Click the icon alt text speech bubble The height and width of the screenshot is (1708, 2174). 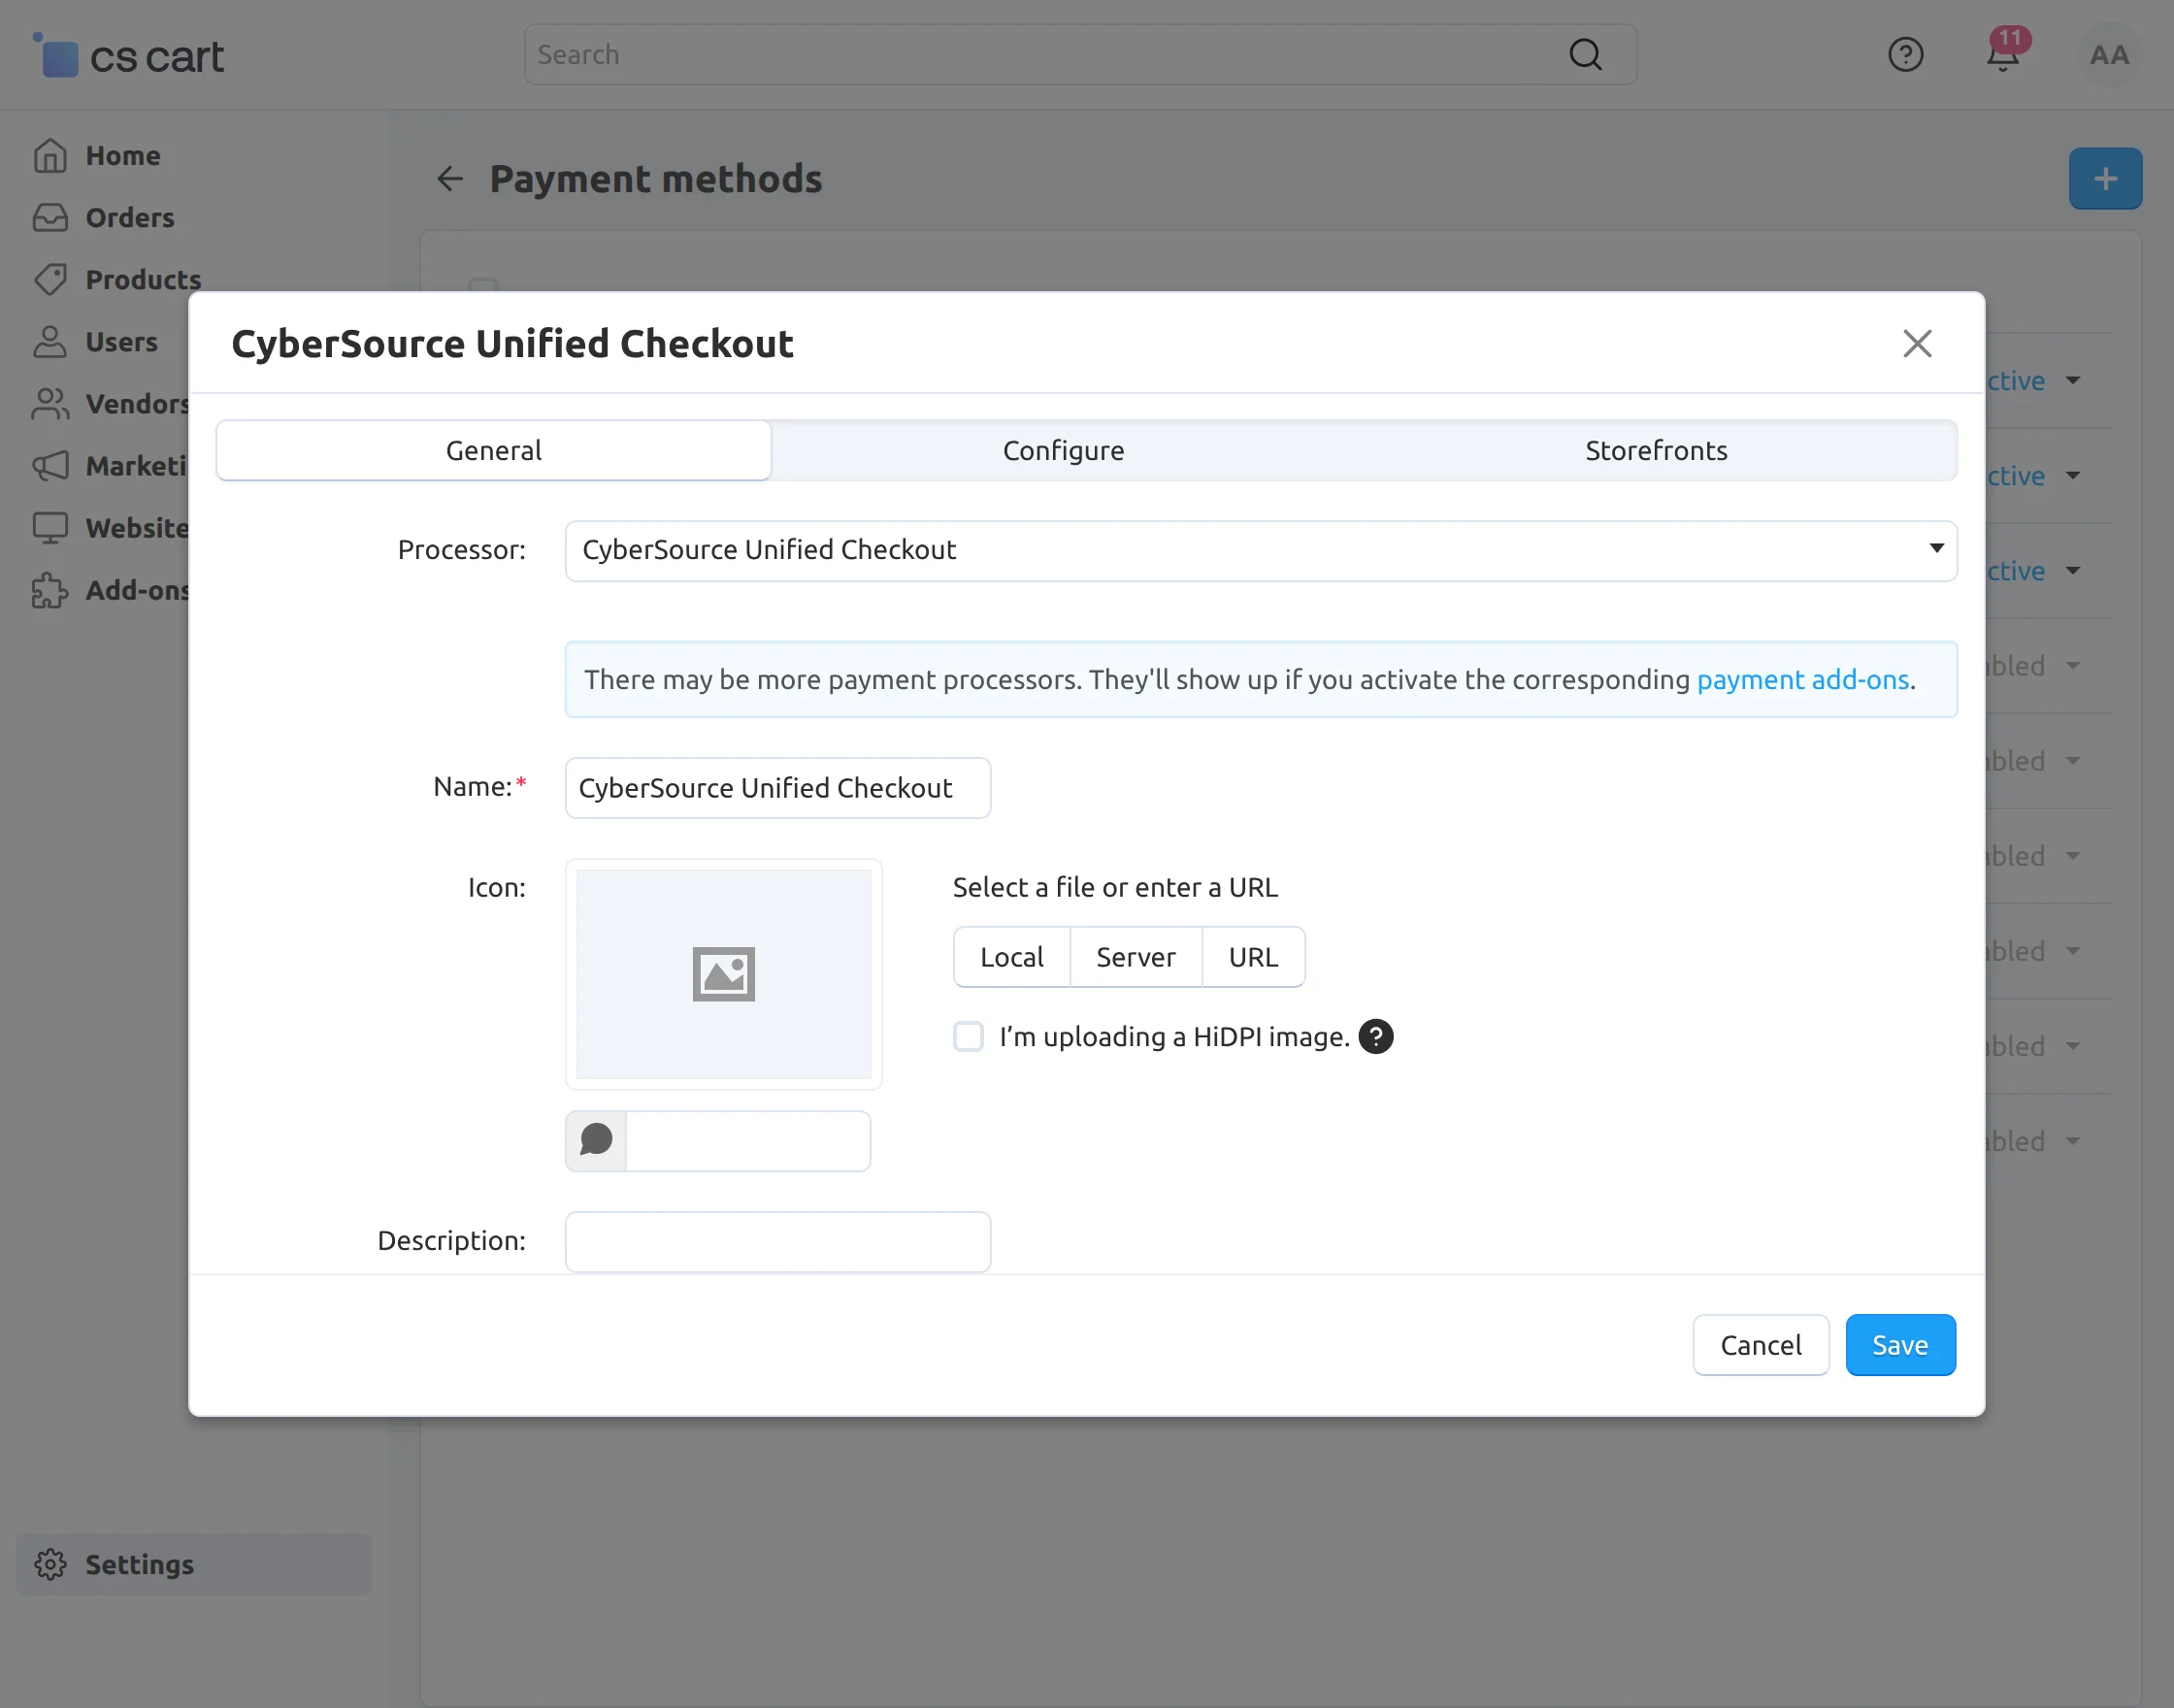pyautogui.click(x=596, y=1140)
